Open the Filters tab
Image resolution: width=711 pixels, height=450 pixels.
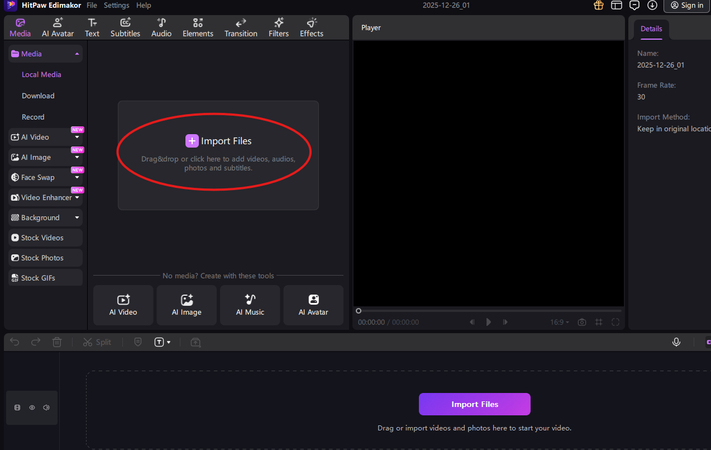[x=278, y=28]
